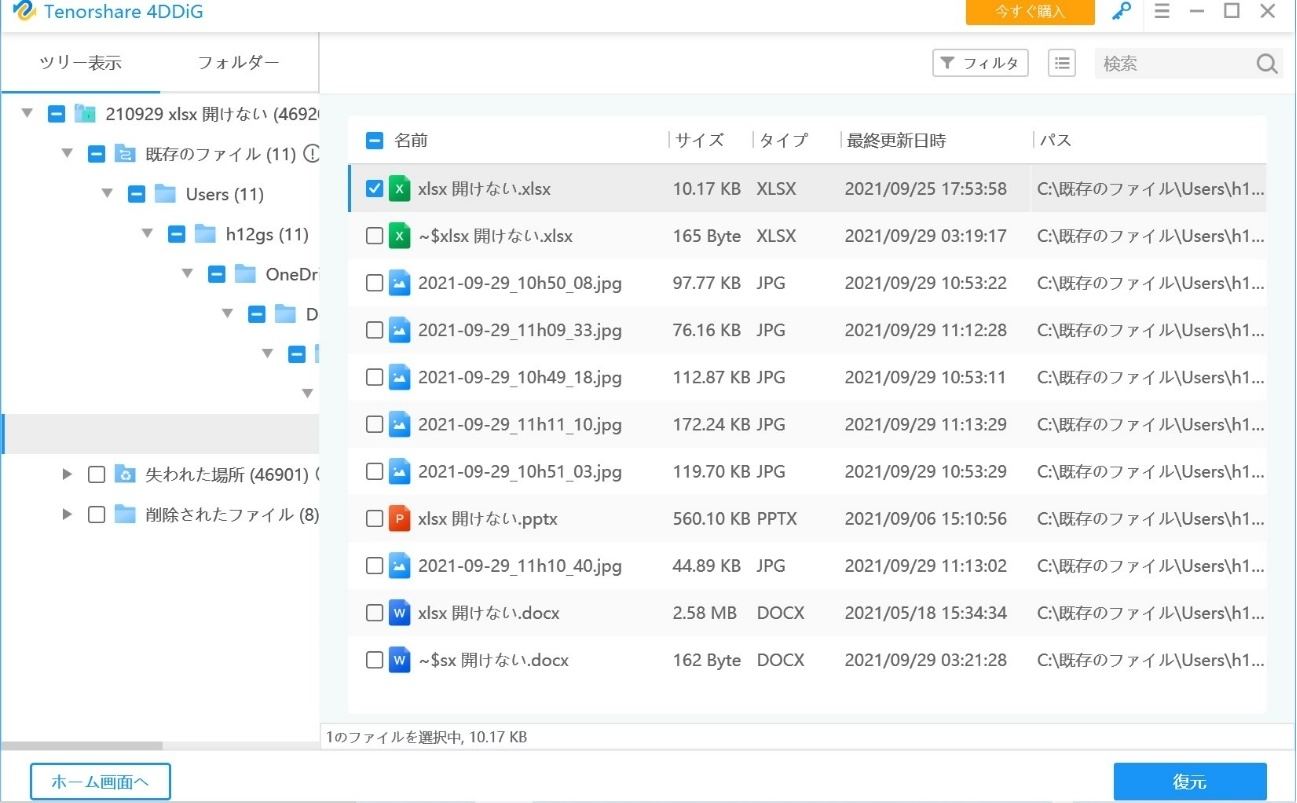Collapse the 既存のファイル tree node
Image resolution: width=1297 pixels, height=803 pixels.
67,153
